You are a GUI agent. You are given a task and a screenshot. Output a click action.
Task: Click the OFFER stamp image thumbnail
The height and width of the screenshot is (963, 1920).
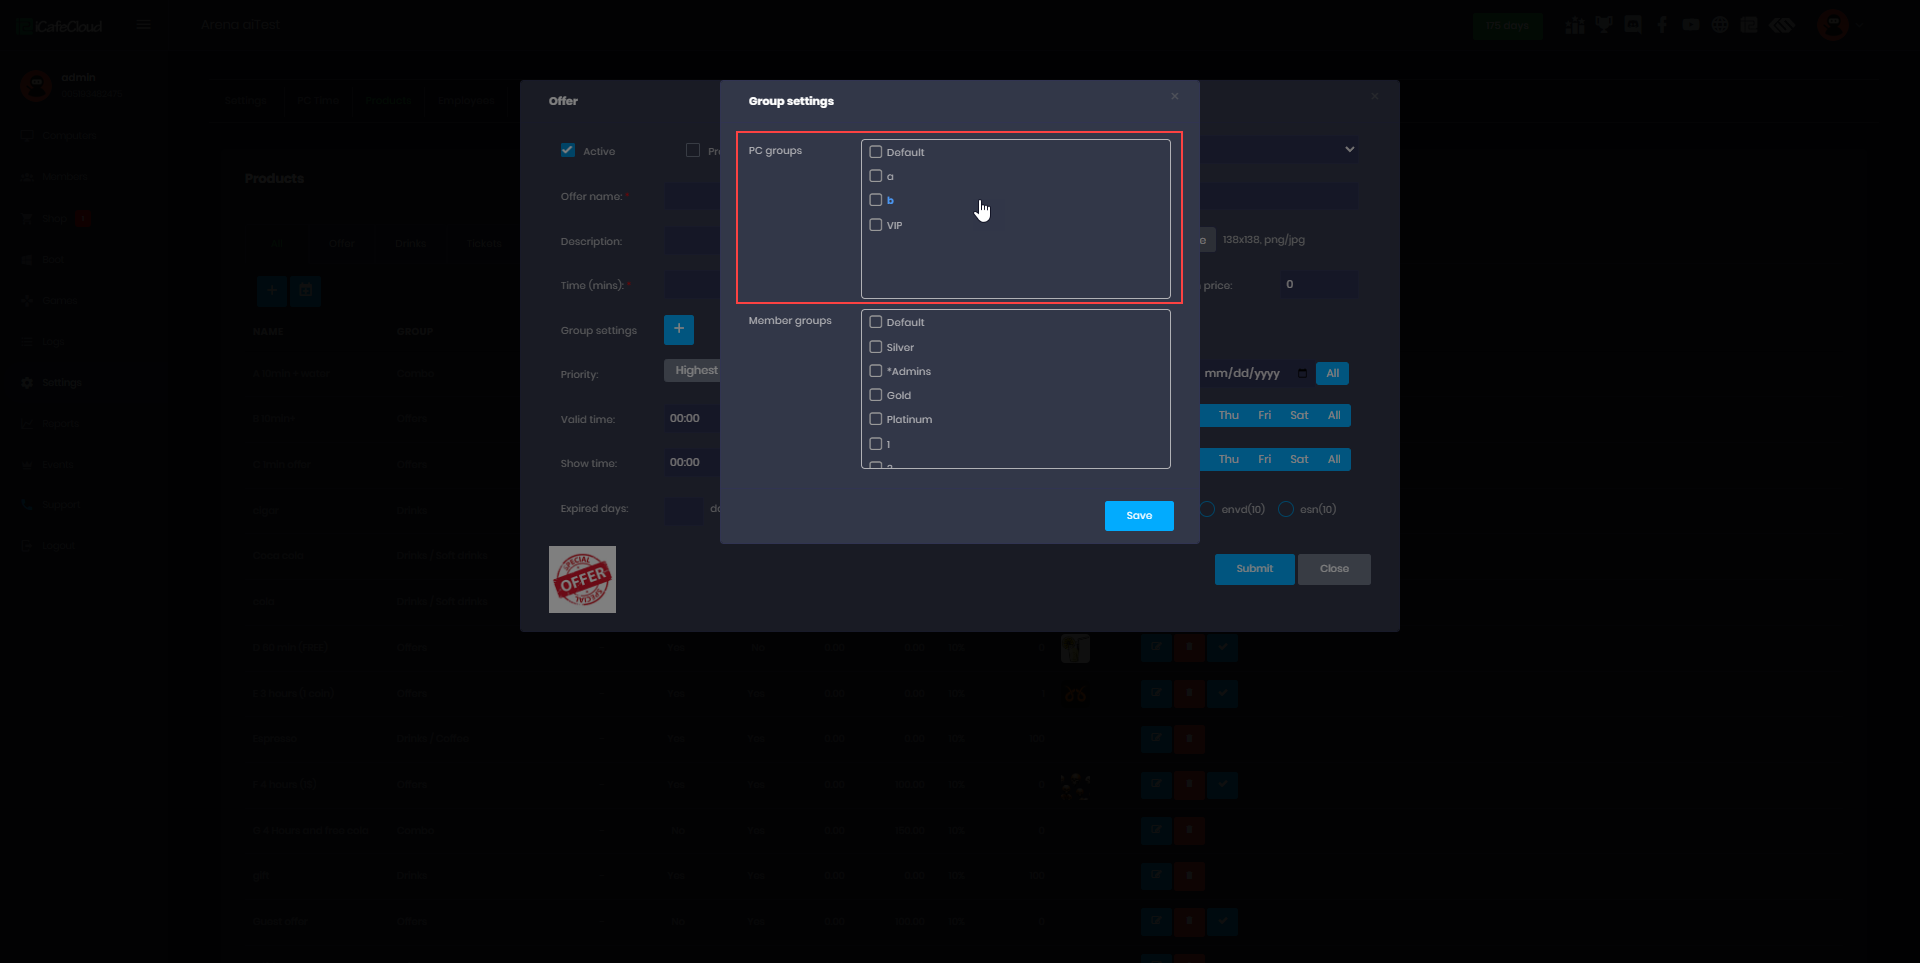(582, 579)
